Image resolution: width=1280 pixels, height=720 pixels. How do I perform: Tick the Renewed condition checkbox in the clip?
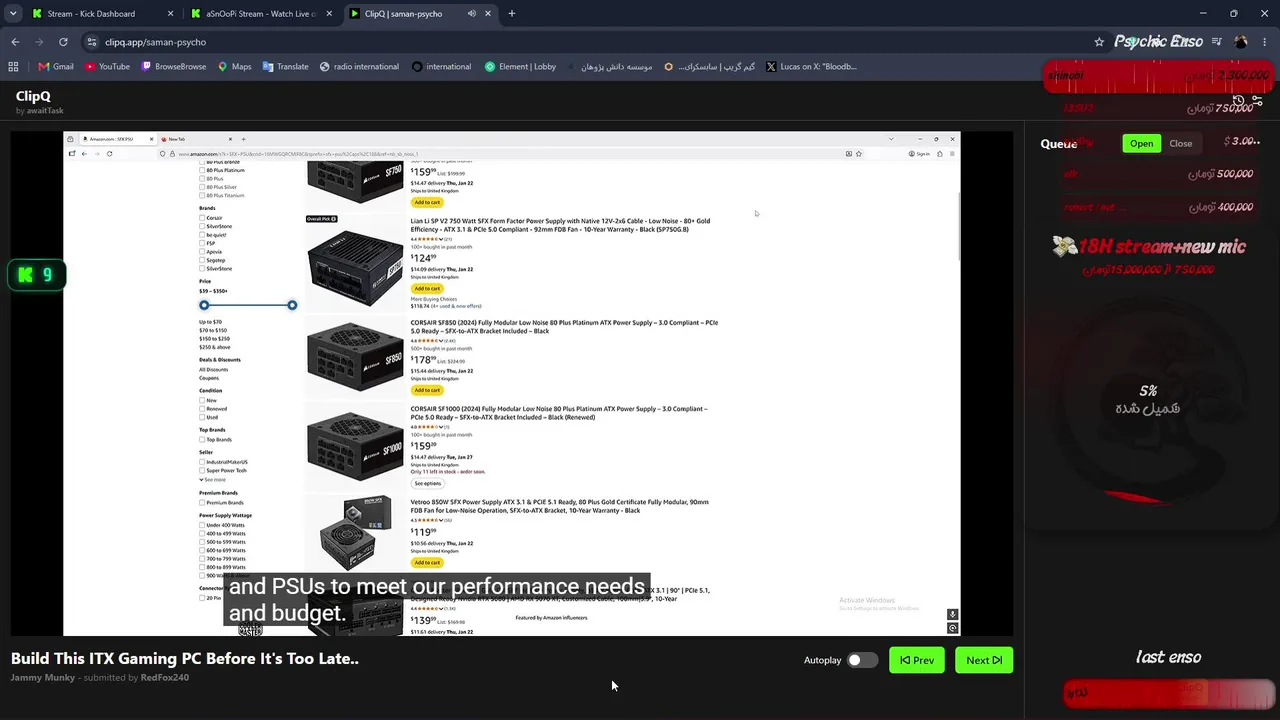coord(202,409)
